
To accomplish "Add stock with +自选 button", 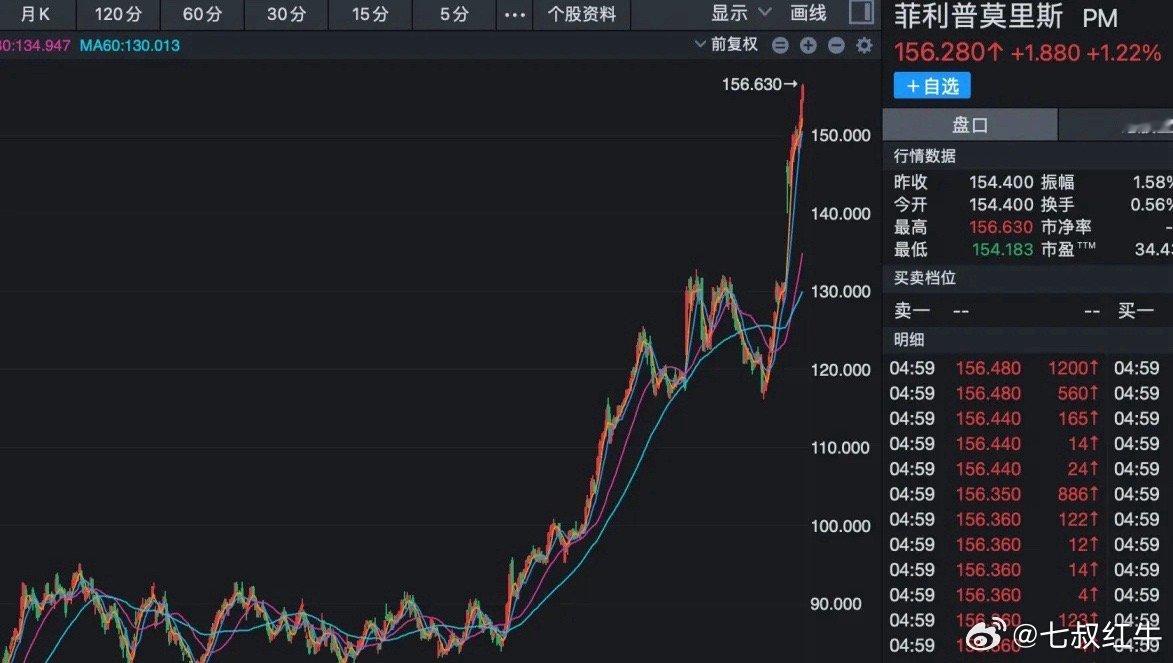I will point(932,86).
